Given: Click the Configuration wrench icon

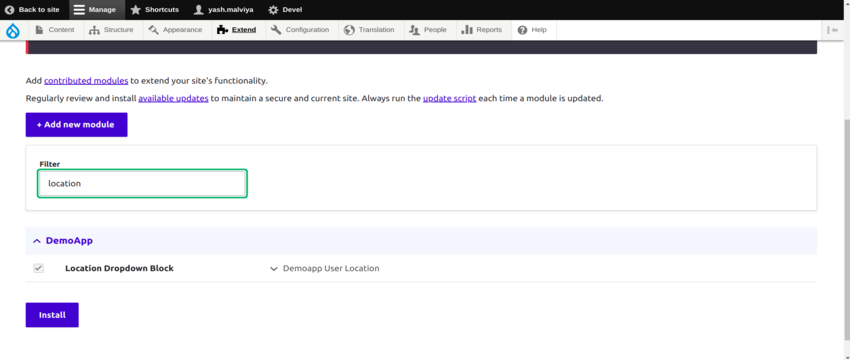Looking at the screenshot, I should pyautogui.click(x=276, y=30).
